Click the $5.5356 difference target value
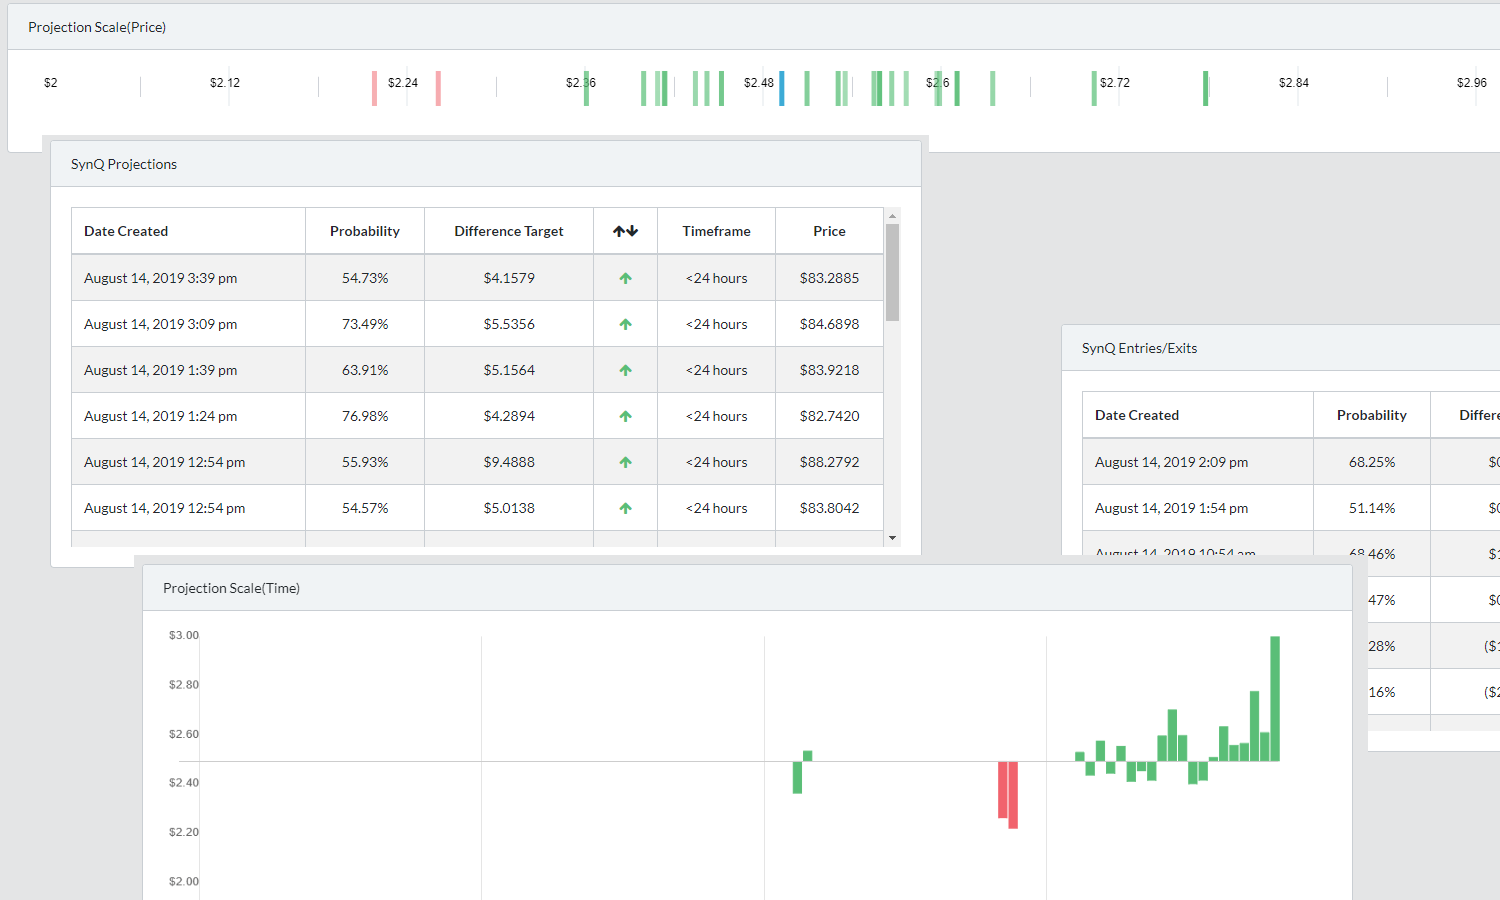Image resolution: width=1500 pixels, height=900 pixels. click(509, 324)
